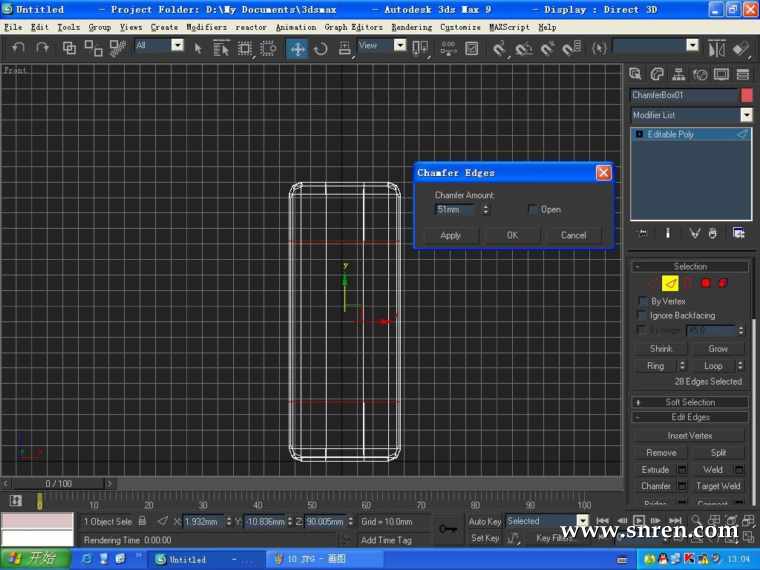Open the Modifier List dropdown

click(x=745, y=115)
